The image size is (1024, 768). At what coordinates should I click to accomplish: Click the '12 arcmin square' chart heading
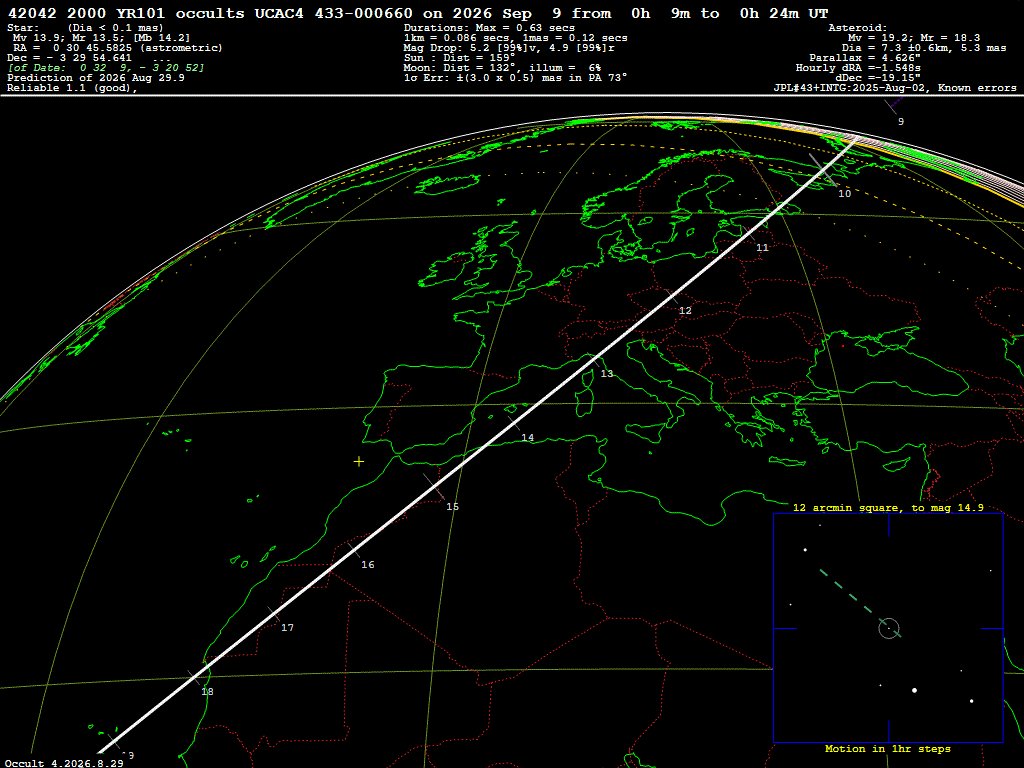(x=888, y=507)
